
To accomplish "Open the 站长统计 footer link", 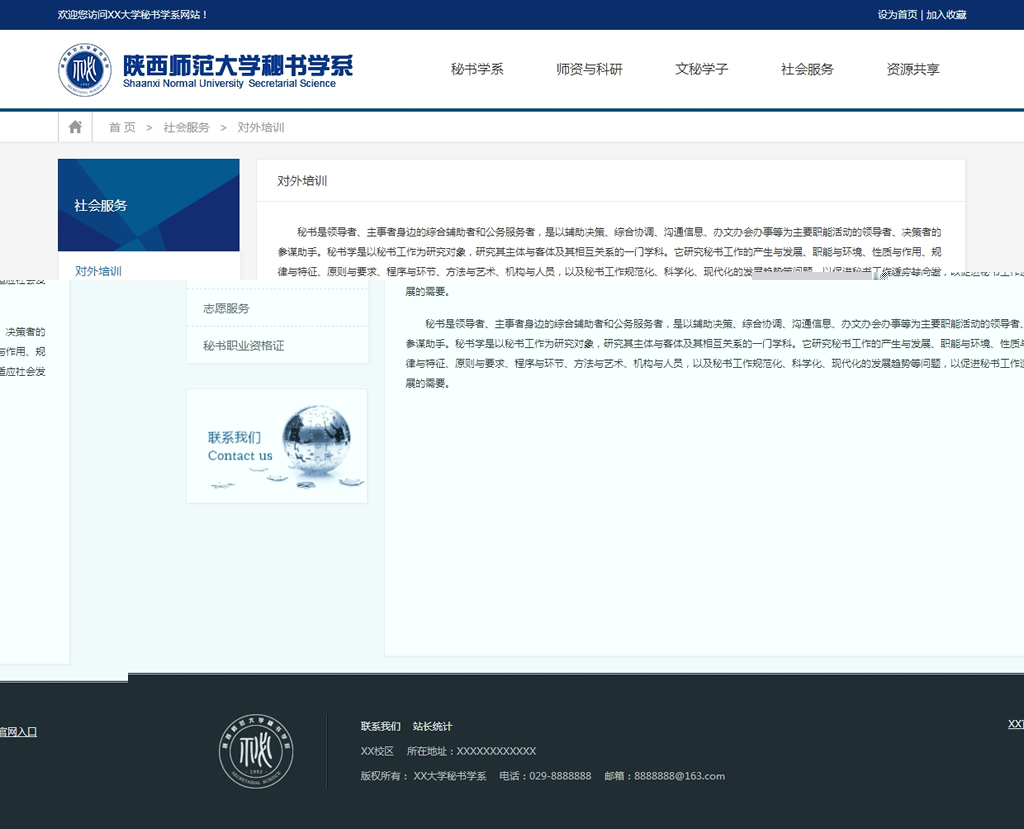I will [433, 726].
